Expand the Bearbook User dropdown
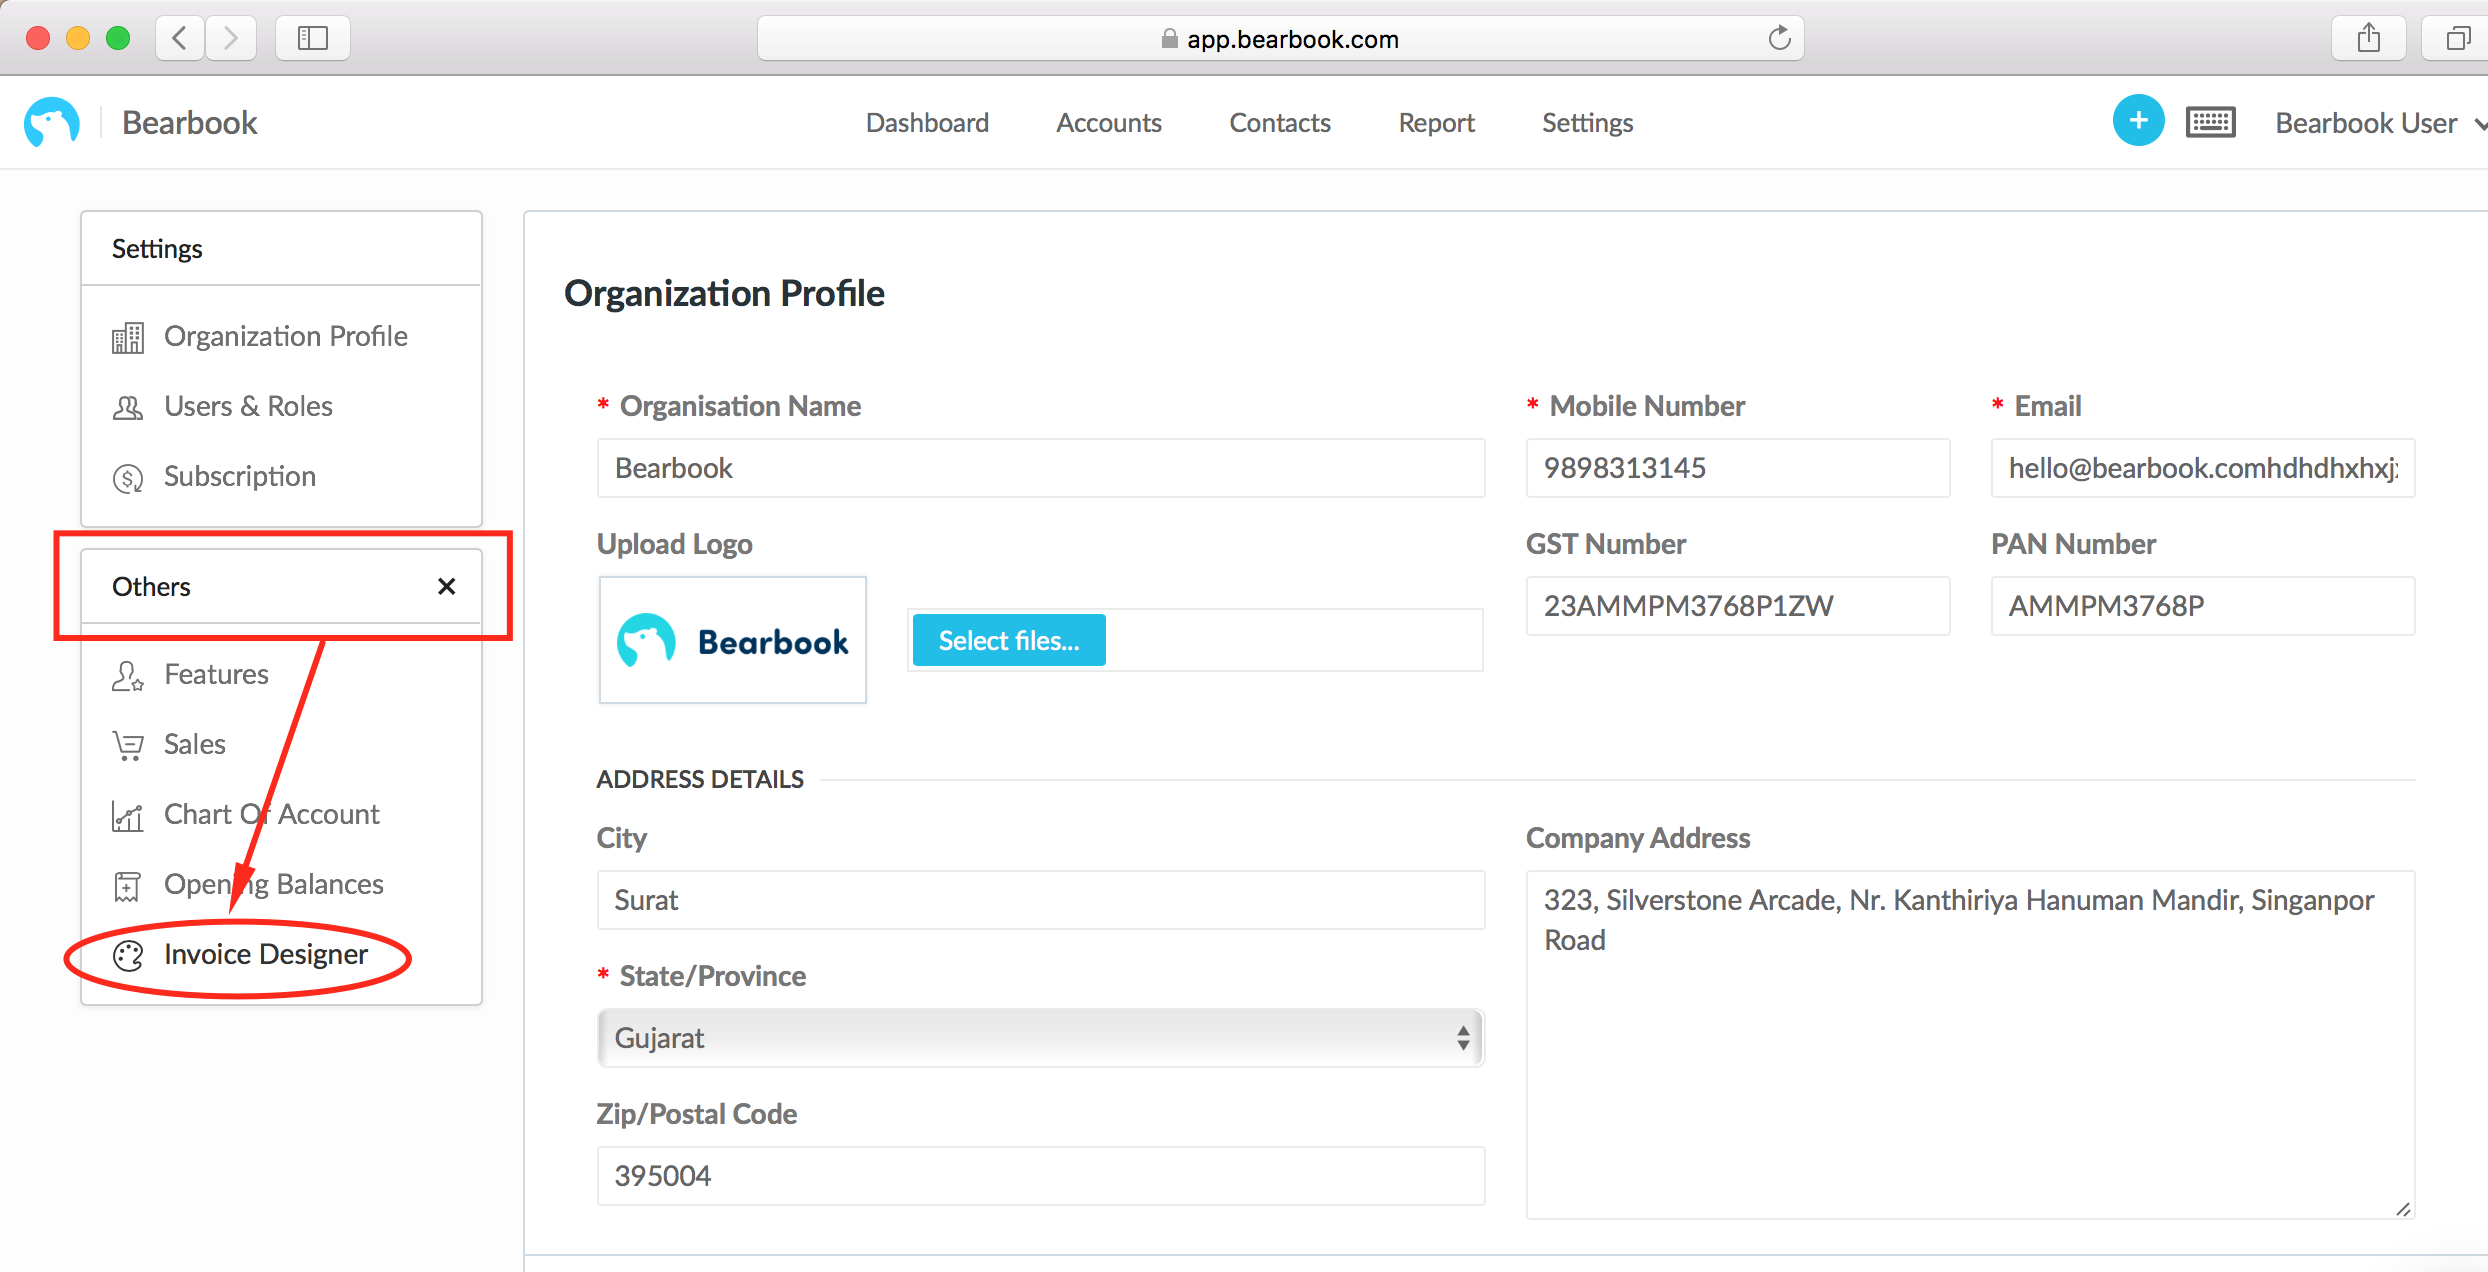The width and height of the screenshot is (2488, 1272). pos(2380,123)
